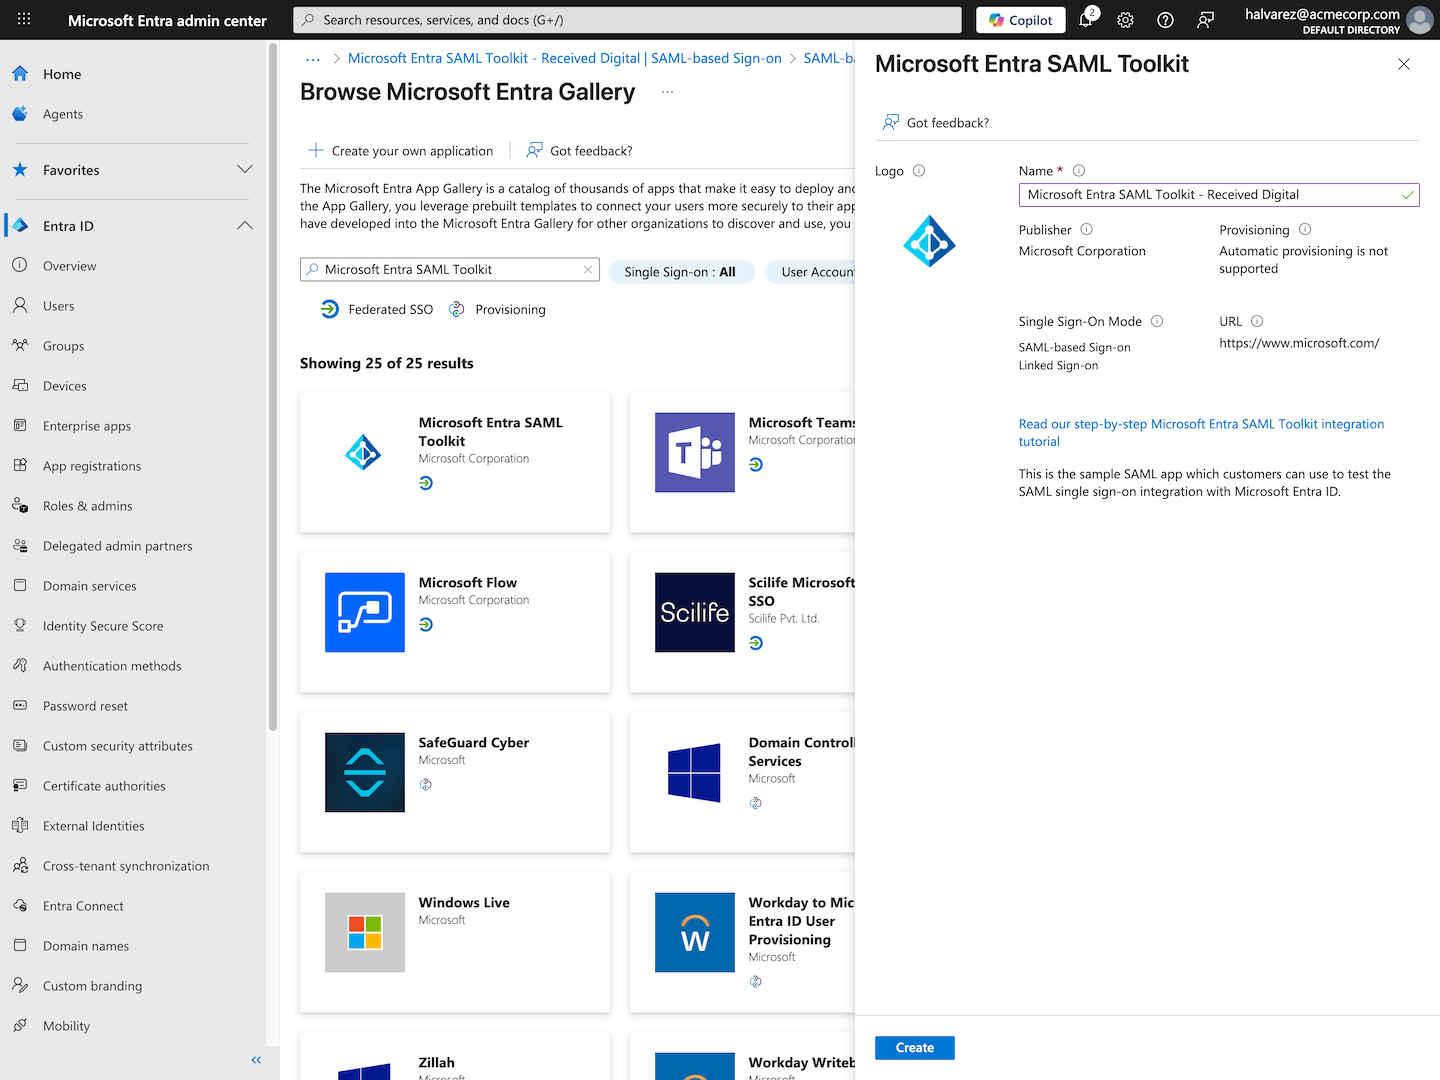
Task: Collapse the Entra ID section
Action: coord(245,226)
